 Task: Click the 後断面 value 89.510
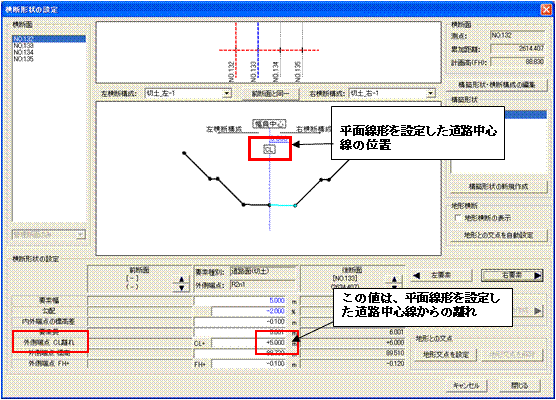395,353
